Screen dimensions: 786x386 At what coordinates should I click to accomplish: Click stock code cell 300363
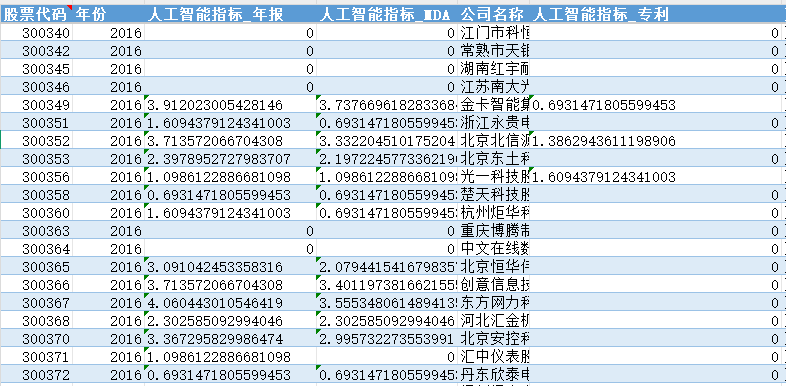37,231
